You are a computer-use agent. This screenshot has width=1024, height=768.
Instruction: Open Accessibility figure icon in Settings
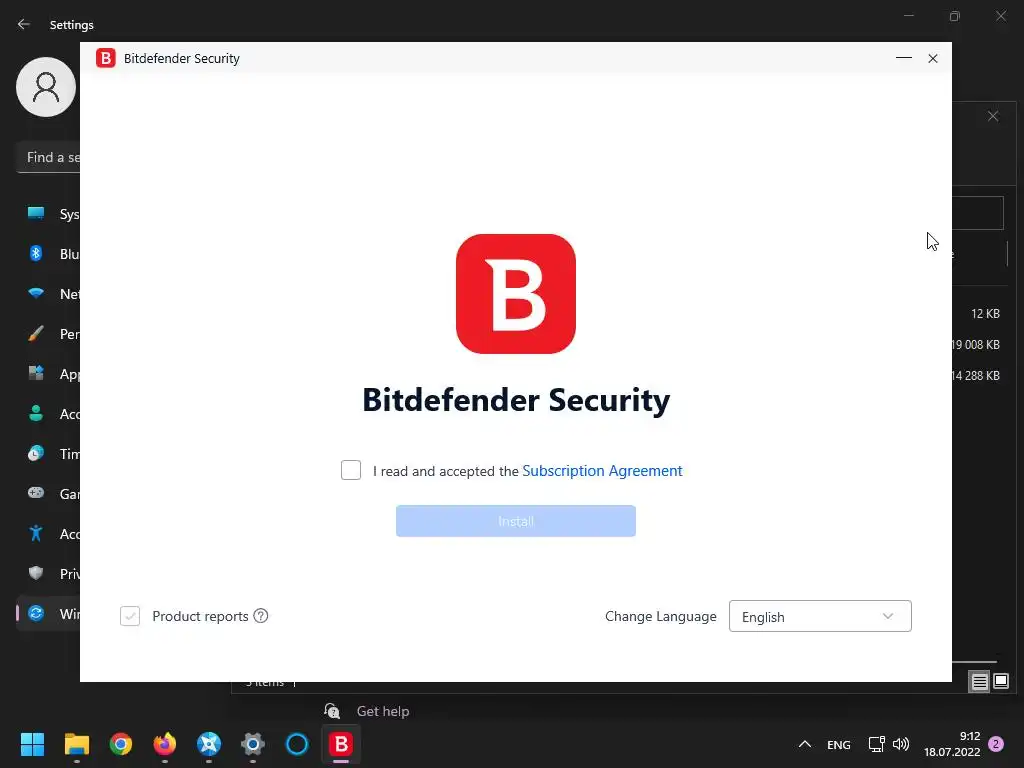[36, 534]
